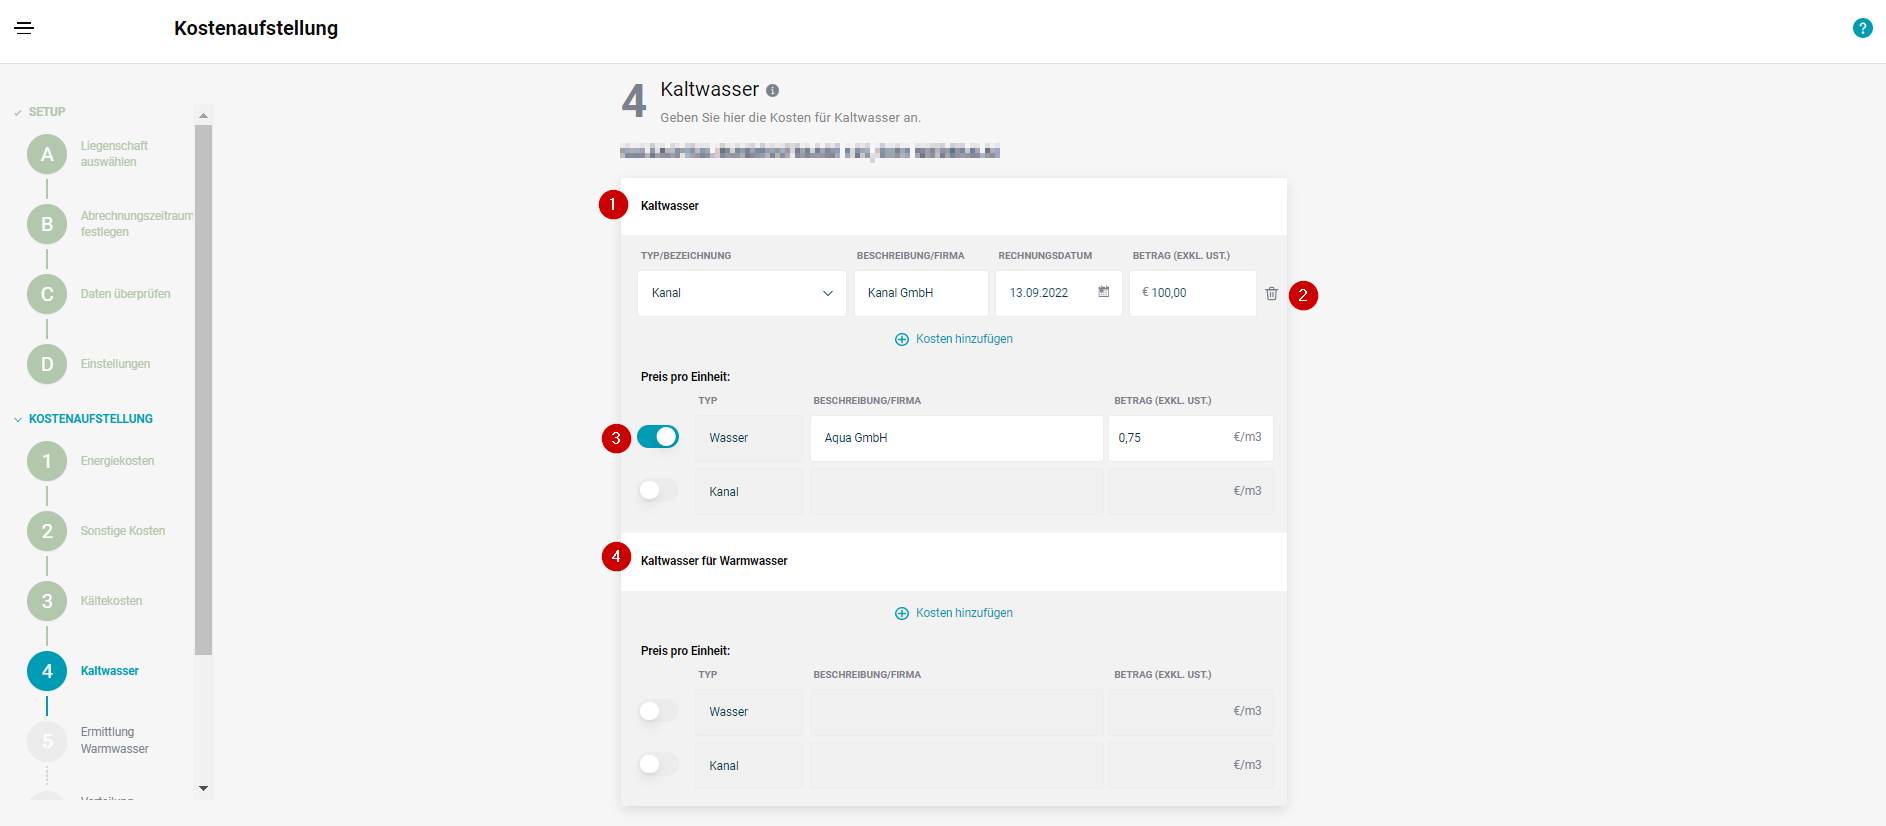Enable Wasser toggle under Kaltwasser für Warmwasser
Viewport: 1886px width, 826px height.
(658, 711)
